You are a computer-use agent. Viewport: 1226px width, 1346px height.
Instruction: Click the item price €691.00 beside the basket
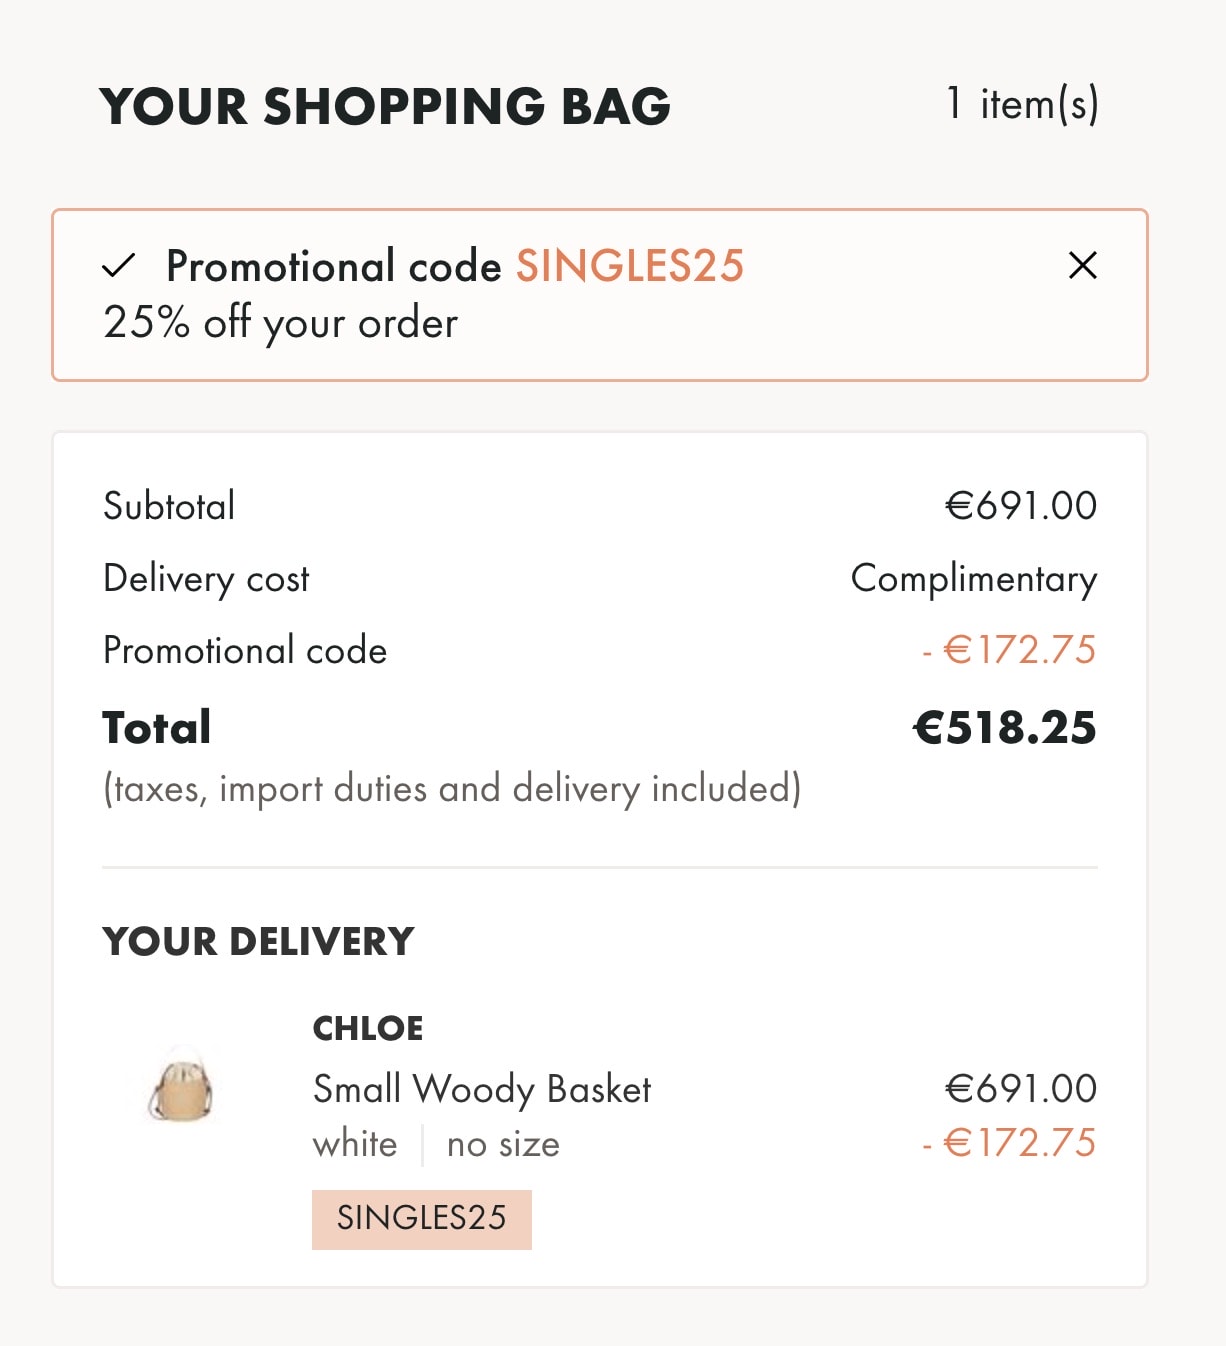pyautogui.click(x=1020, y=1089)
